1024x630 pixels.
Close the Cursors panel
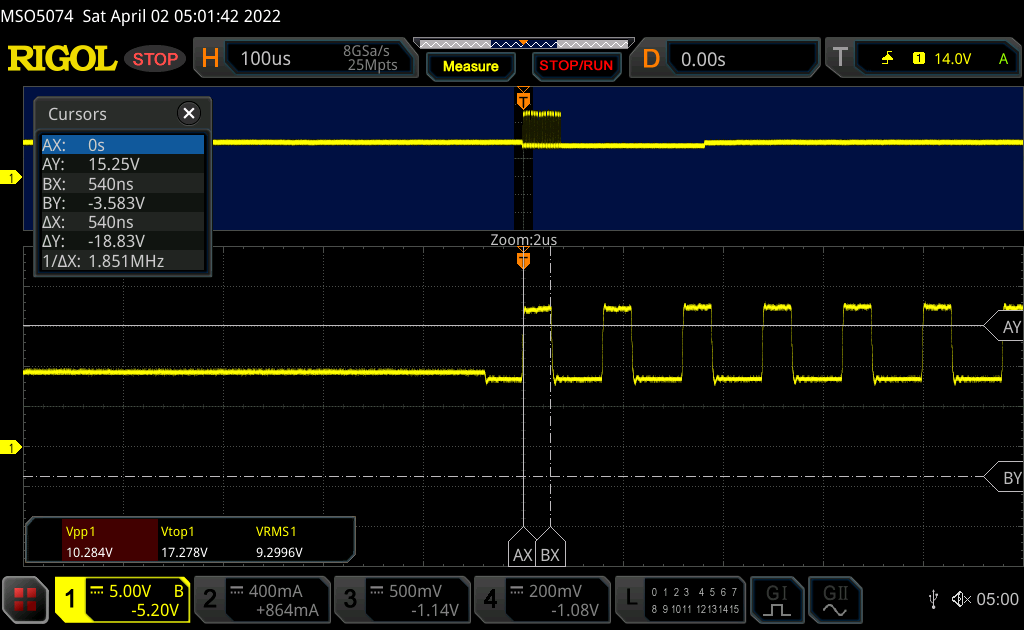[189, 114]
